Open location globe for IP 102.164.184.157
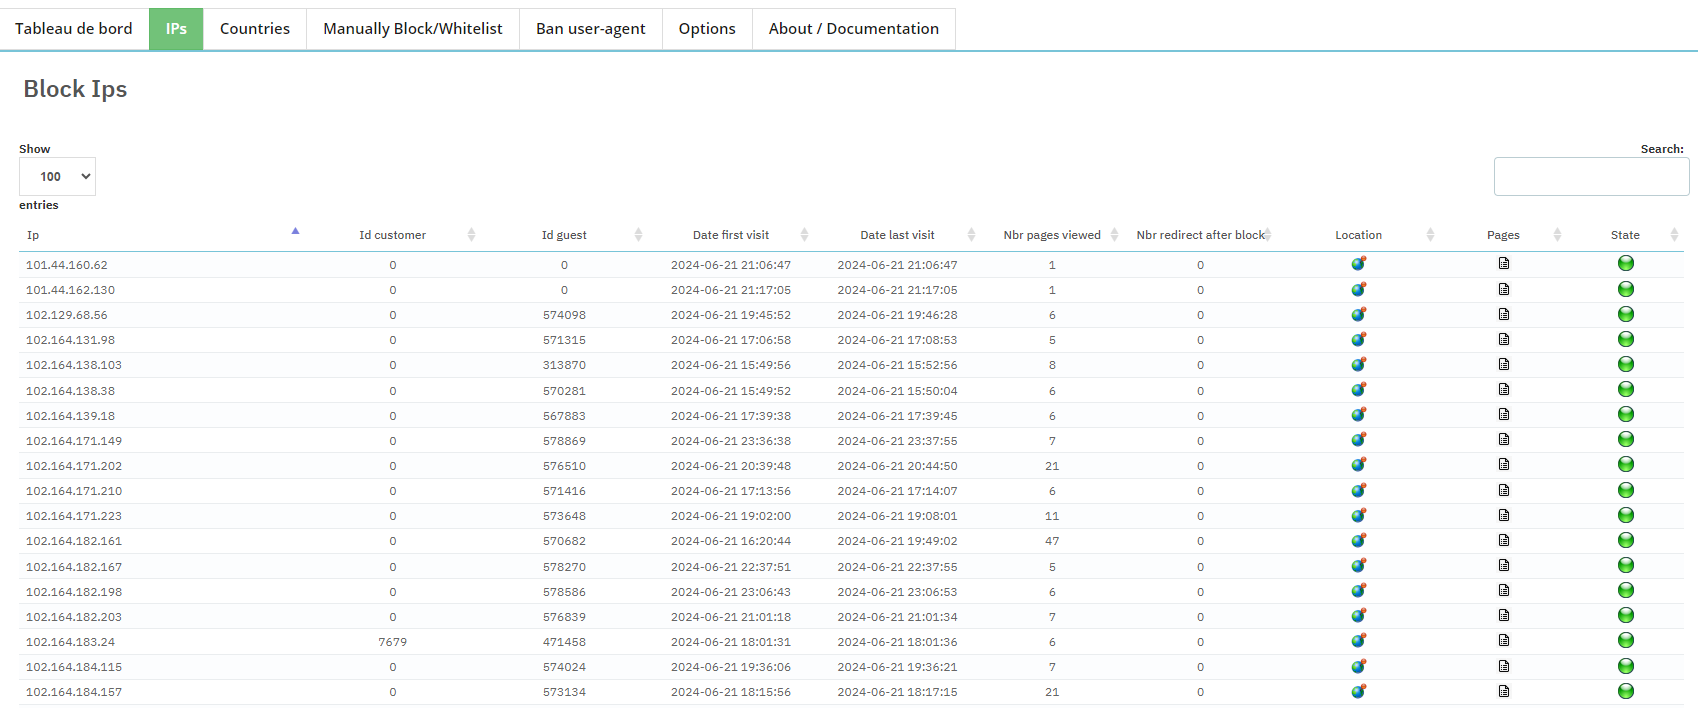Image resolution: width=1698 pixels, height=708 pixels. (x=1358, y=691)
